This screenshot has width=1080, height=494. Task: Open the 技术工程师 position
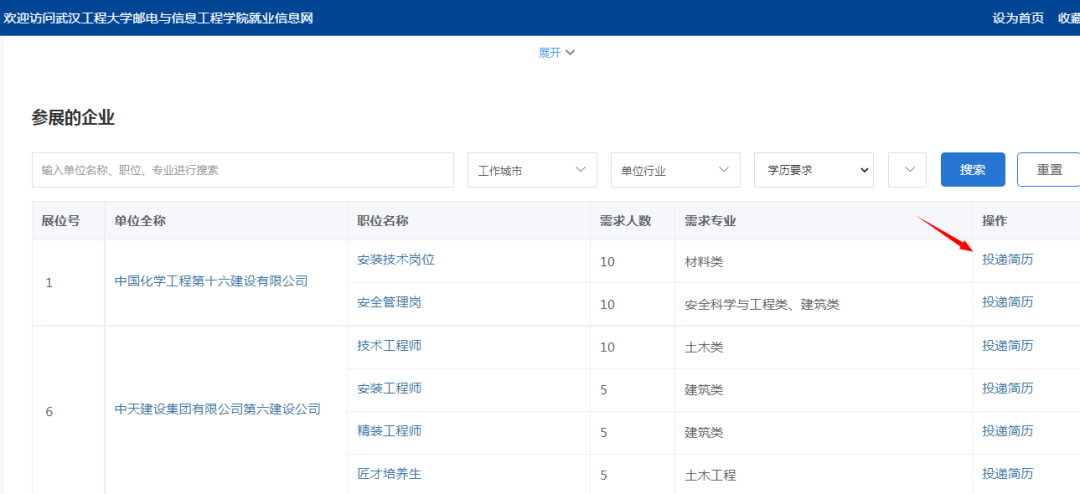[388, 345]
